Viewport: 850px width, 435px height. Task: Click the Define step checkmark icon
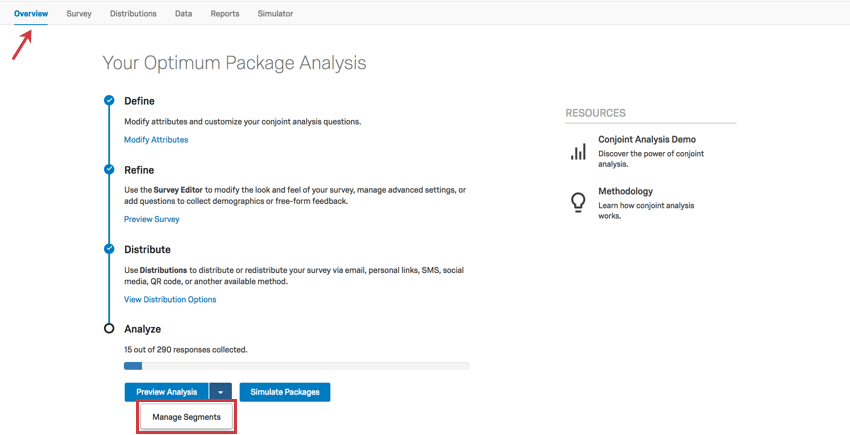(109, 101)
